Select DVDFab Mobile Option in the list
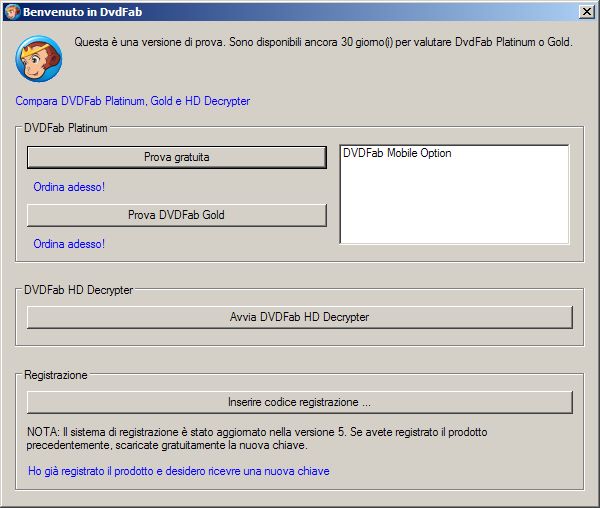The image size is (600, 508). pyautogui.click(x=397, y=154)
